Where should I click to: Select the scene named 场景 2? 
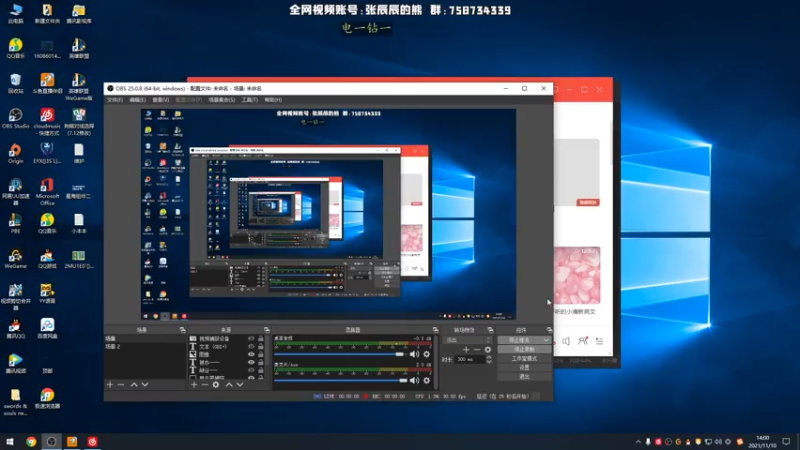[x=145, y=346]
